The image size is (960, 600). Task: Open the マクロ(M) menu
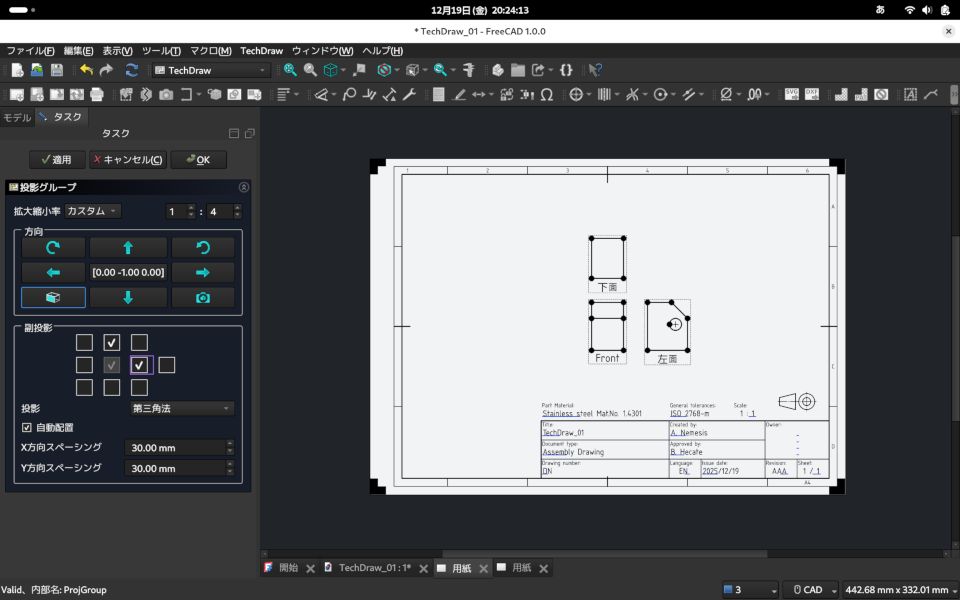(210, 51)
